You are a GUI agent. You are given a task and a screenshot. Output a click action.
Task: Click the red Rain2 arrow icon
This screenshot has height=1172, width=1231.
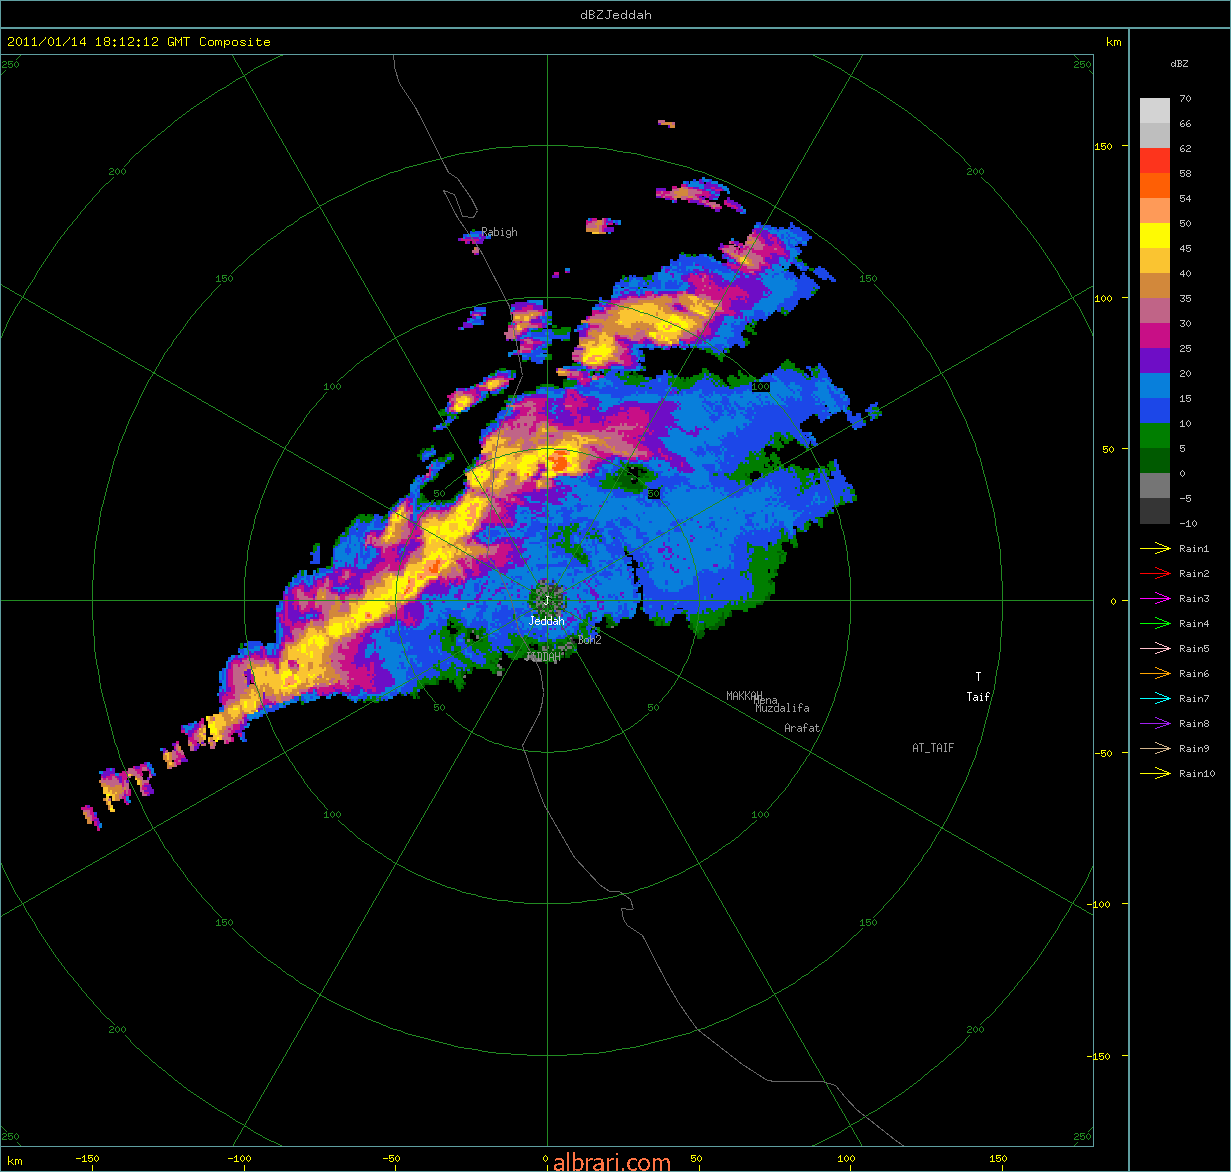click(1155, 573)
